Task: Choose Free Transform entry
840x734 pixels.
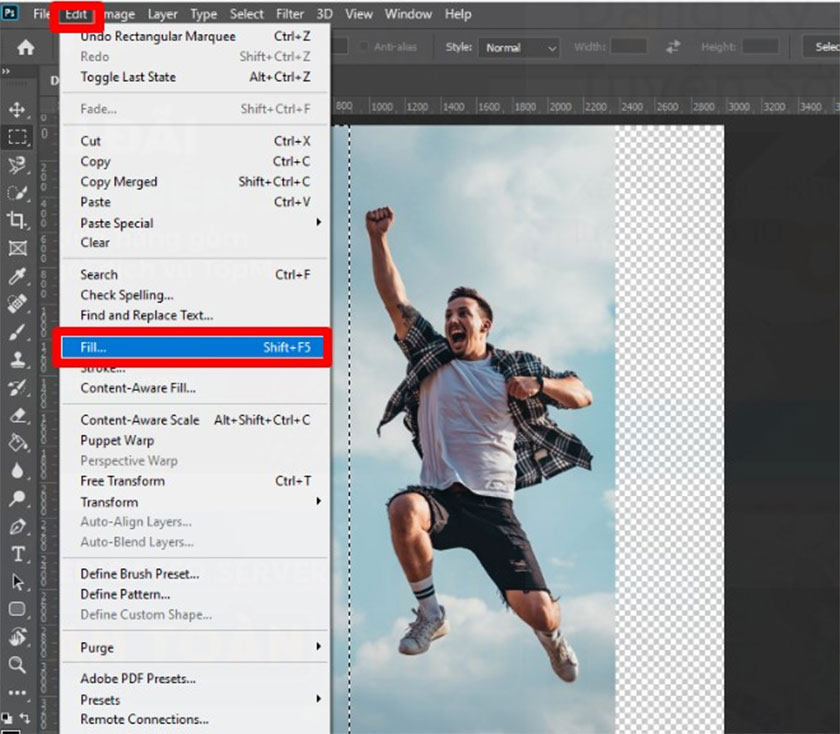Action: coord(195,481)
